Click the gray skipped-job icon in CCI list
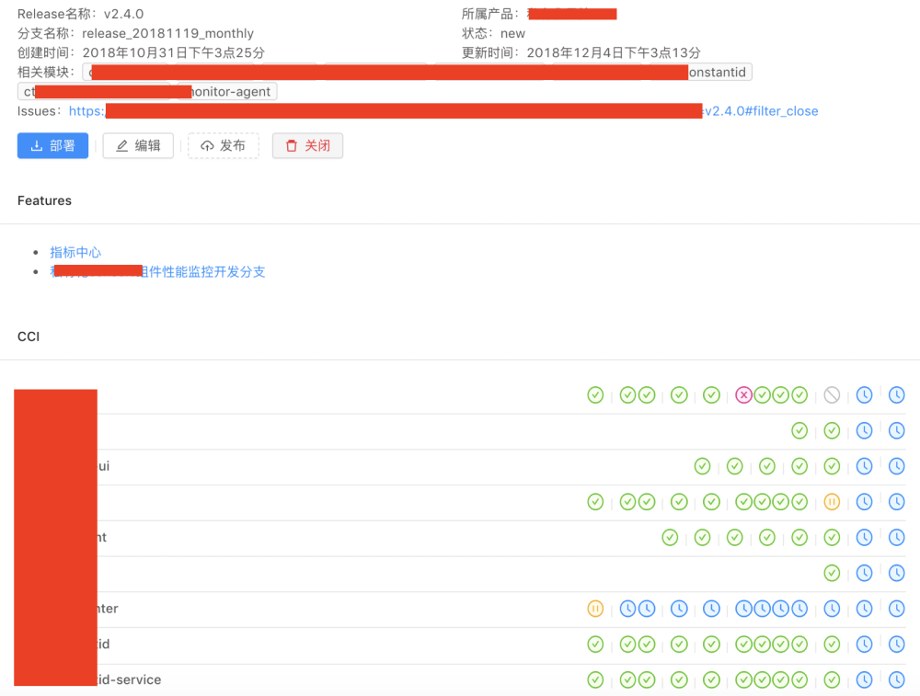The image size is (920, 696). [x=832, y=395]
